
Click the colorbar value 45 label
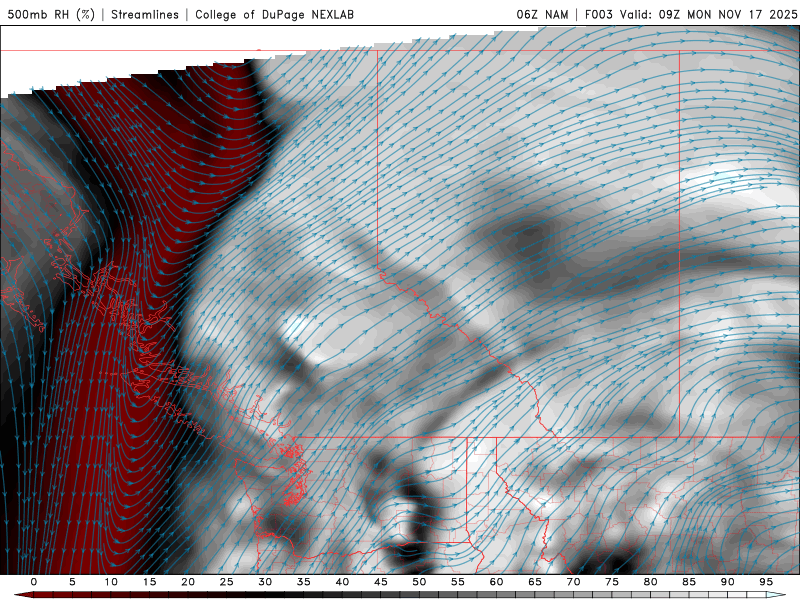click(380, 582)
